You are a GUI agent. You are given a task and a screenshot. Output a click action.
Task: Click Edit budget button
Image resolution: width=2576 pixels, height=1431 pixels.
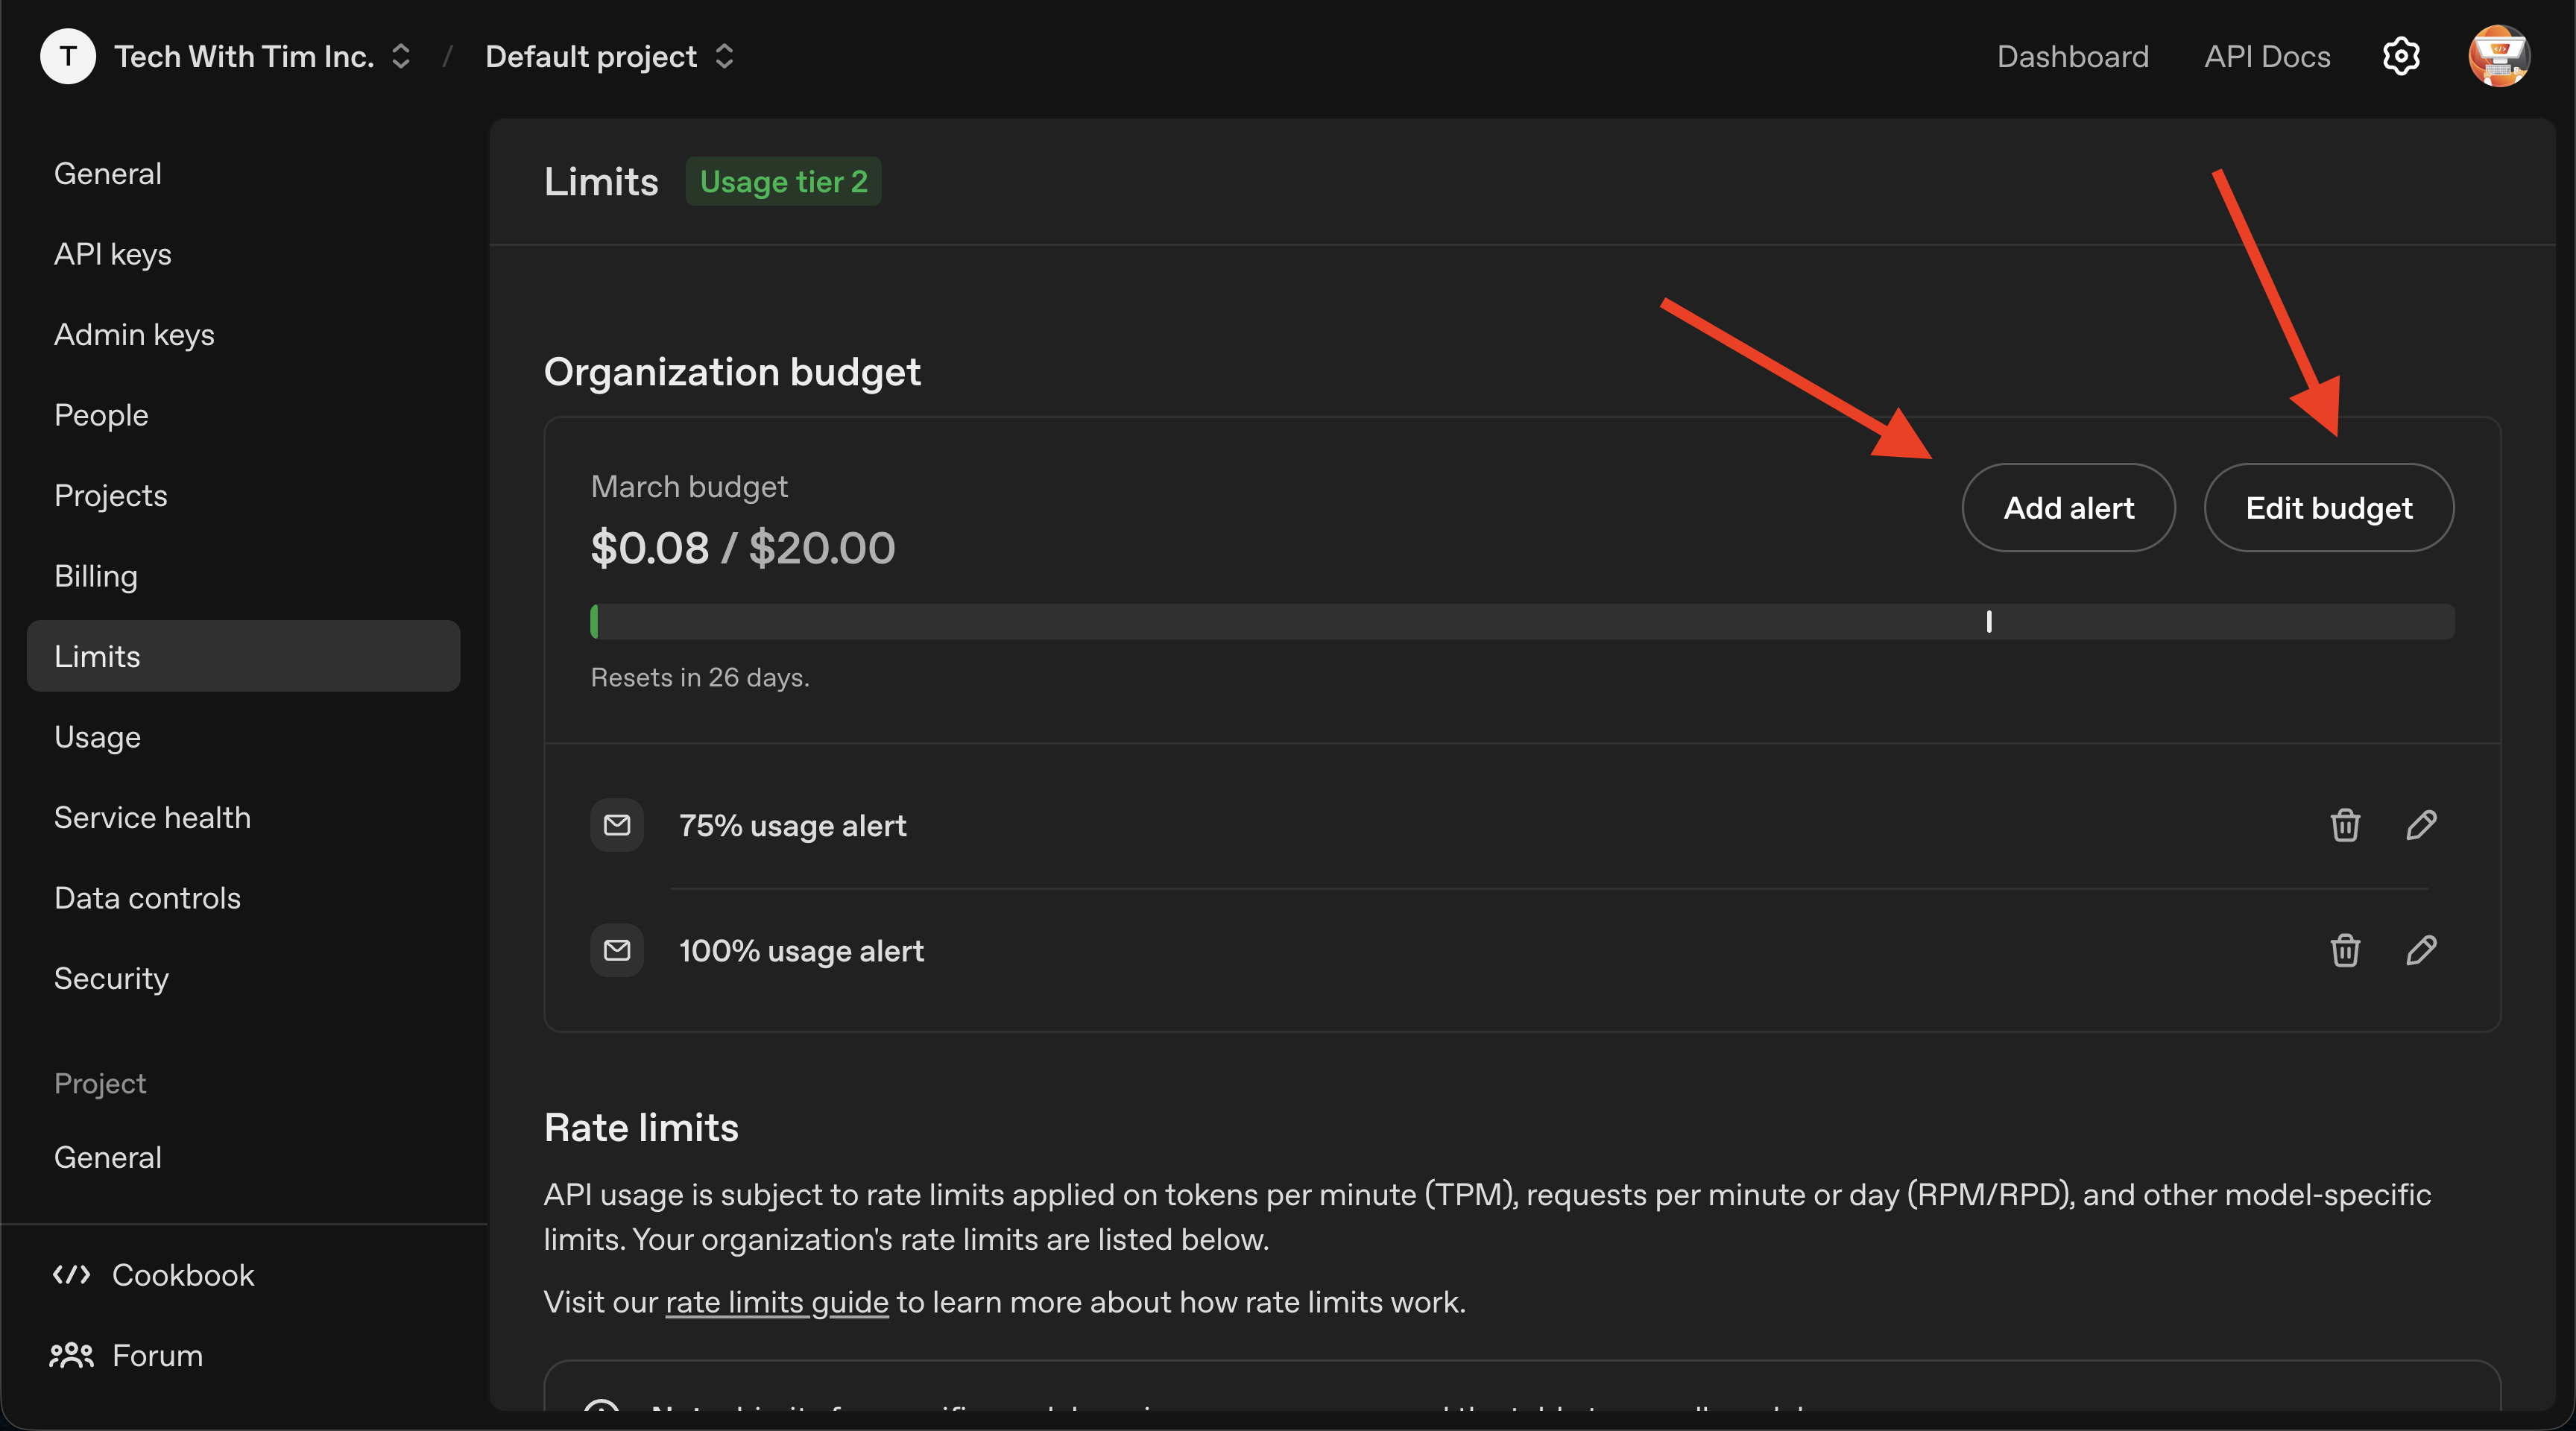(x=2328, y=508)
